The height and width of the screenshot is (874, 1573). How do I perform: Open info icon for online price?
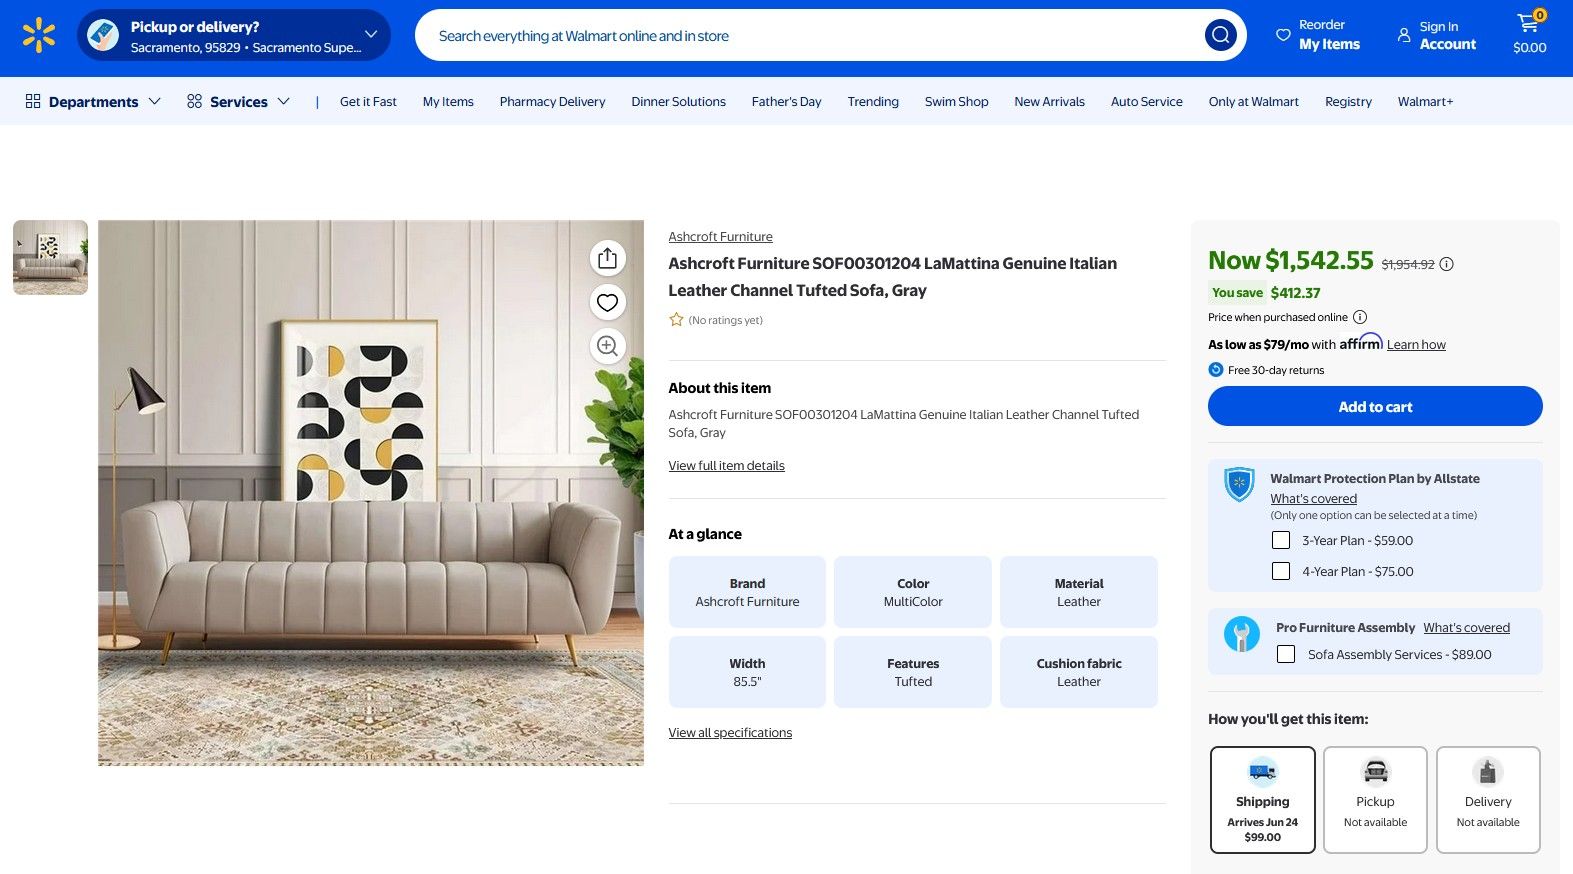tap(1360, 317)
